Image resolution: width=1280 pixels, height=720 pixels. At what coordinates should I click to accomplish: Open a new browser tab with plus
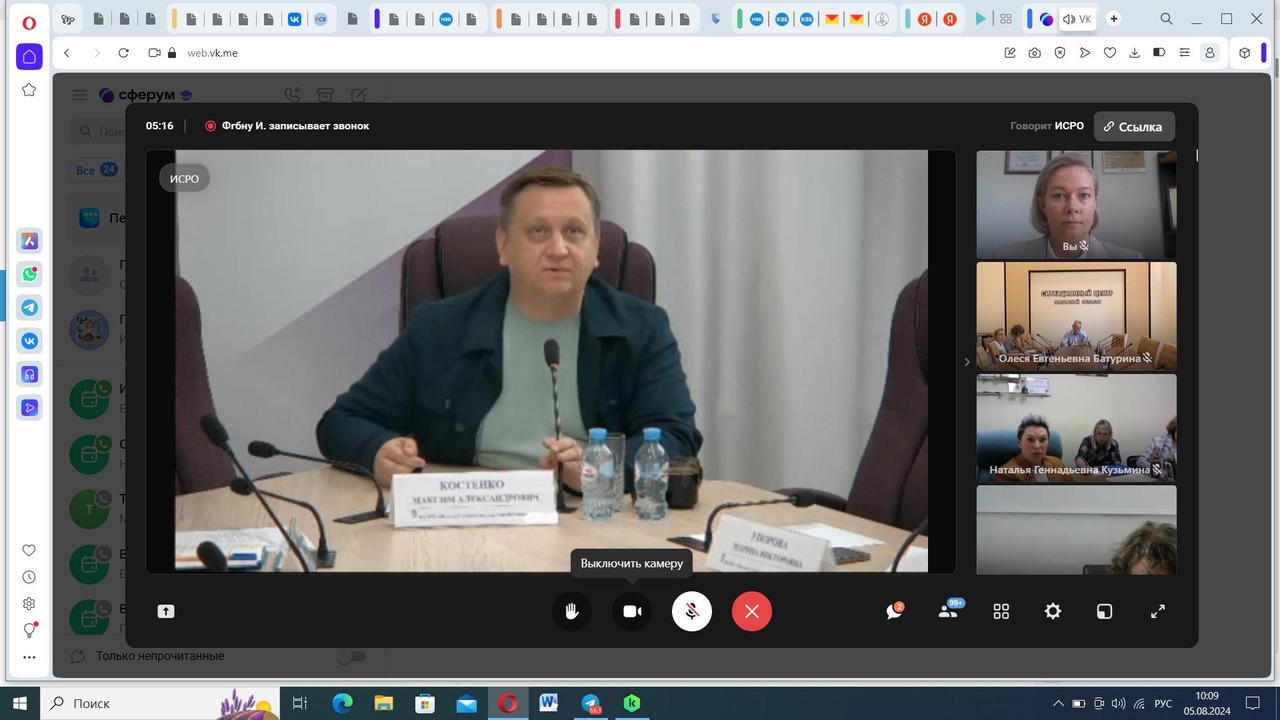click(x=1114, y=19)
